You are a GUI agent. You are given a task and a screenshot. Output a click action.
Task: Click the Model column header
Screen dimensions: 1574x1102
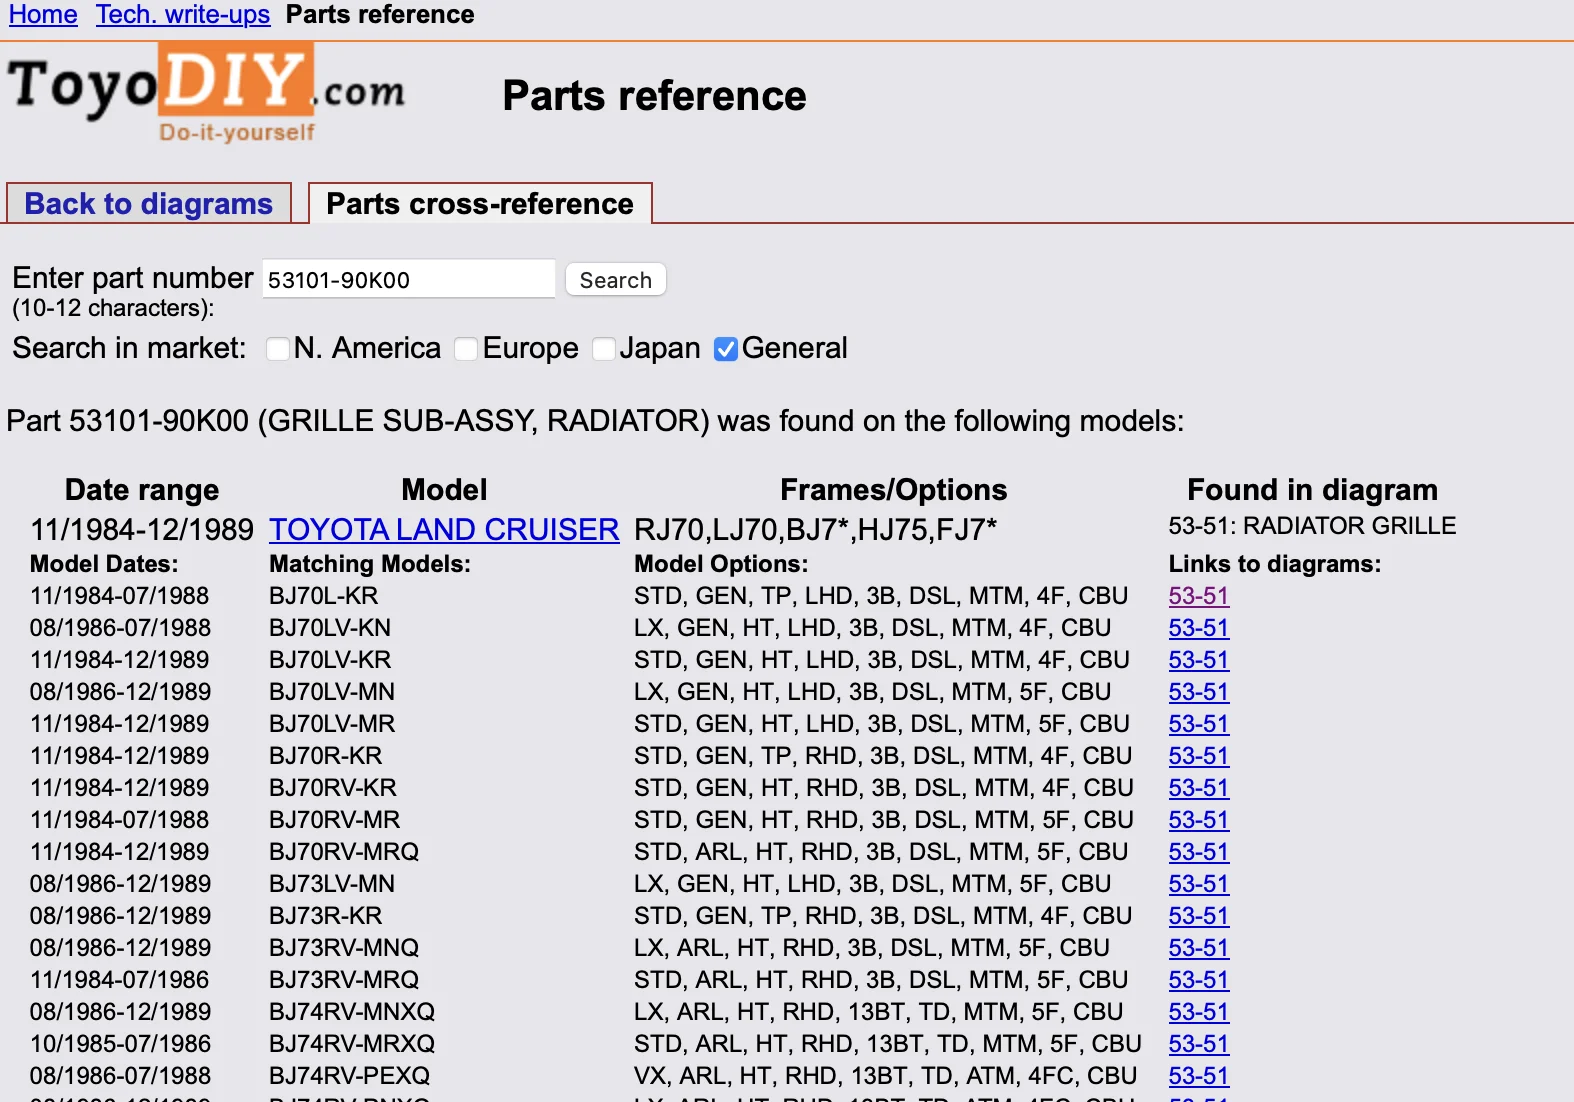tap(444, 490)
